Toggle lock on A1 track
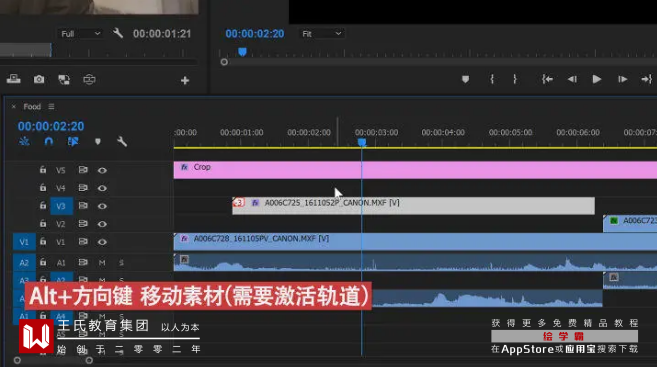Image resolution: width=657 pixels, height=367 pixels. click(43, 262)
